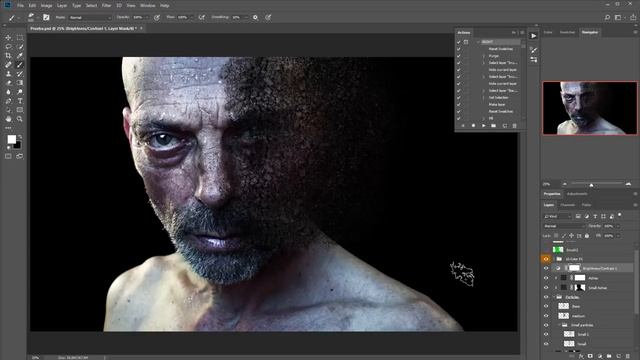The height and width of the screenshot is (360, 640).
Task: Select the Dodge tool
Action: tap(20, 92)
